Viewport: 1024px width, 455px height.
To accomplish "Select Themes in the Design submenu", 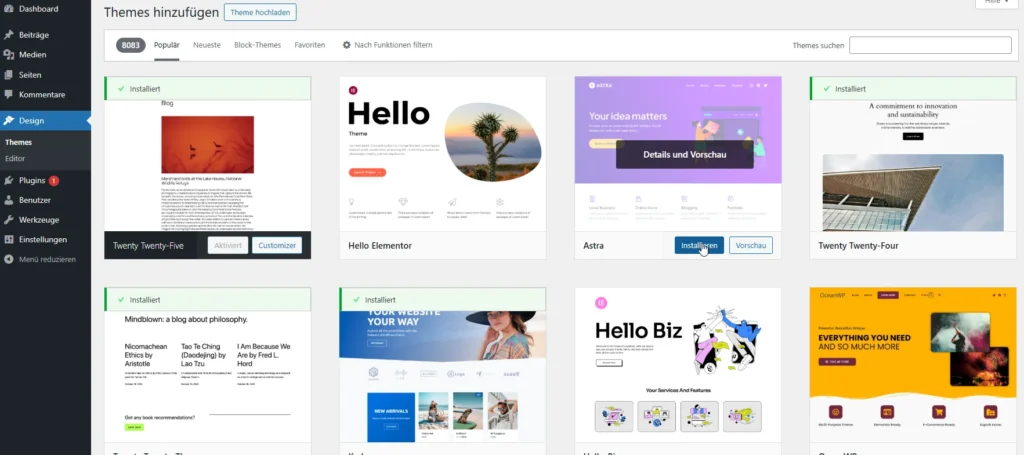I will [18, 142].
